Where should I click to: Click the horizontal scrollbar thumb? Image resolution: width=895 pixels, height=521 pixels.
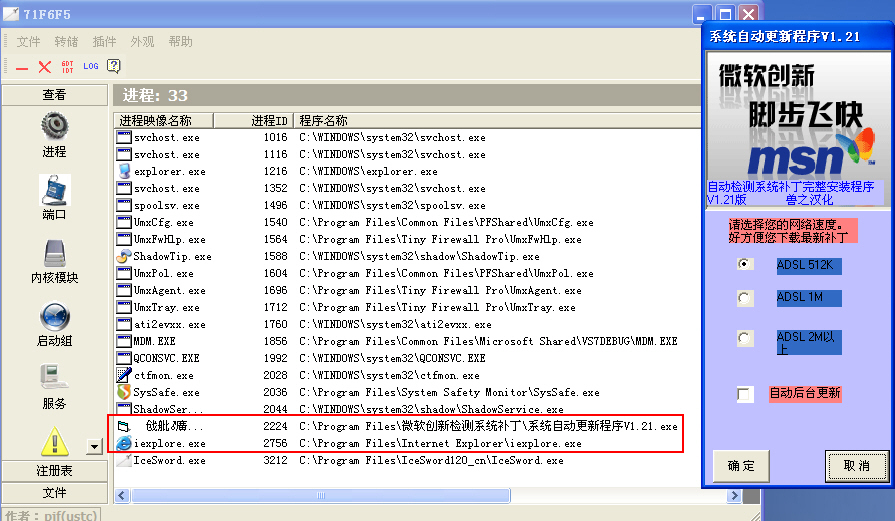[x=321, y=495]
